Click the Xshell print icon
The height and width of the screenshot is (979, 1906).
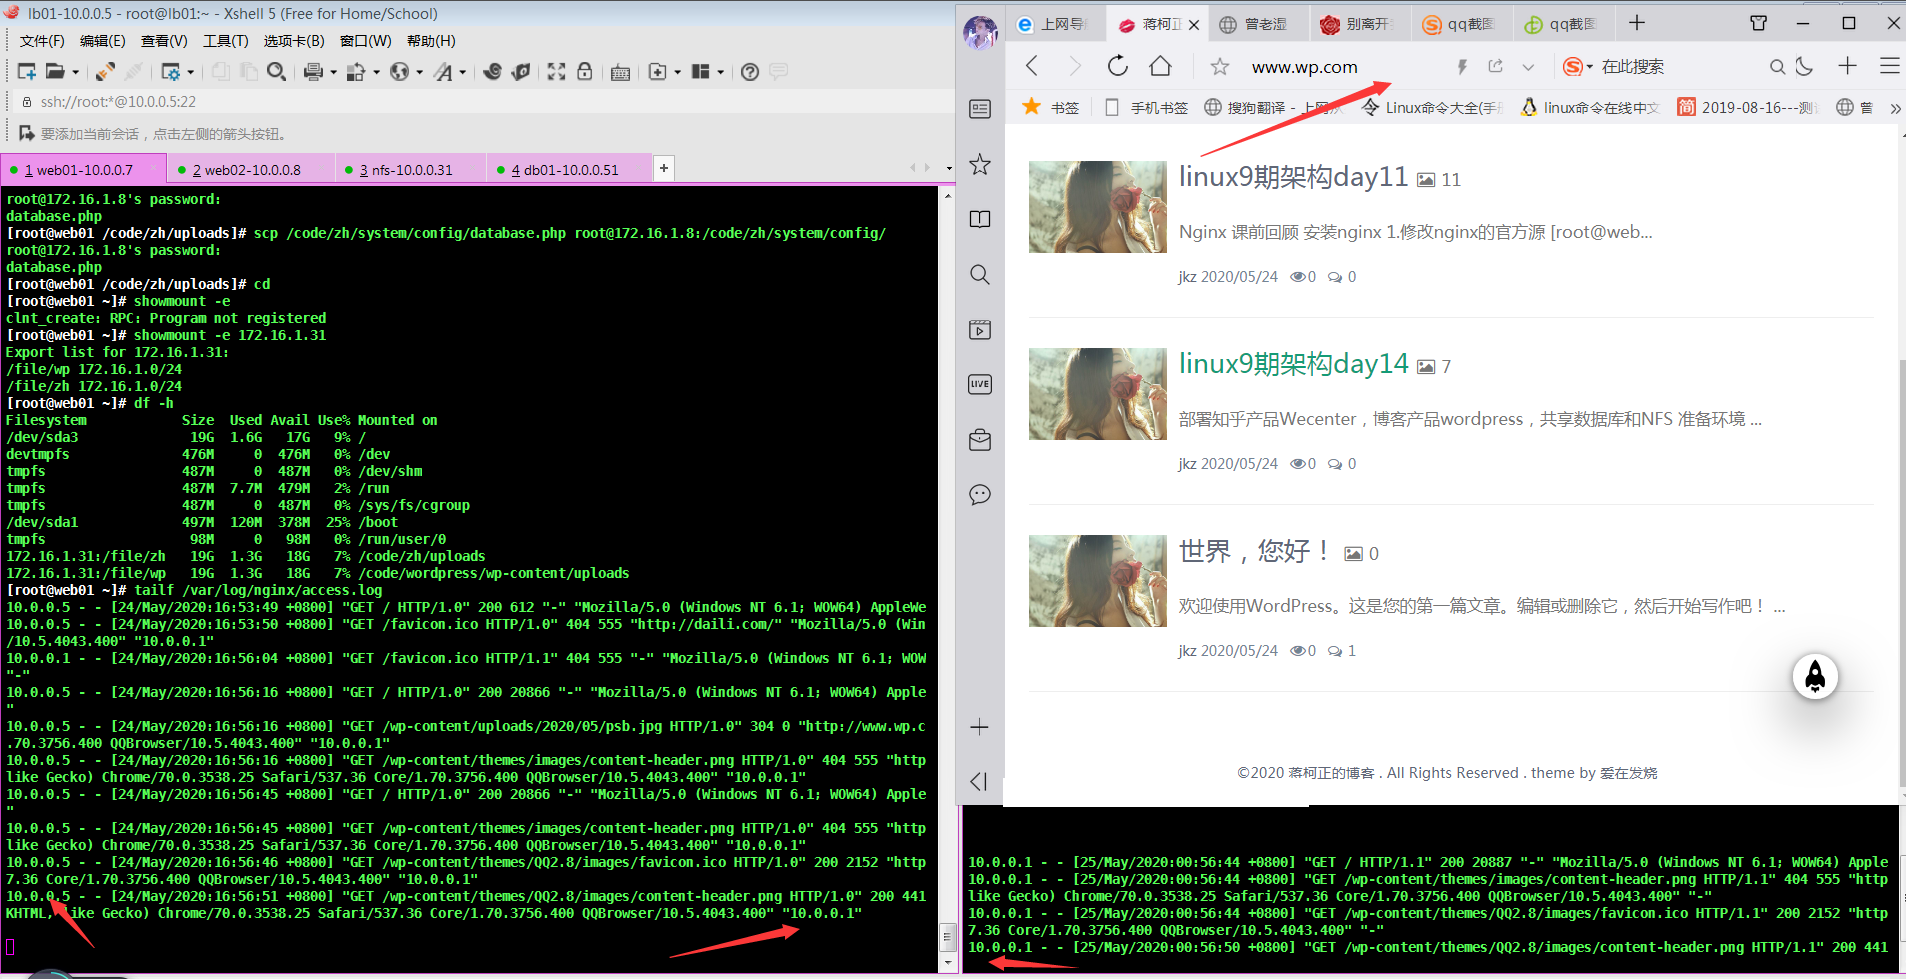(x=313, y=72)
